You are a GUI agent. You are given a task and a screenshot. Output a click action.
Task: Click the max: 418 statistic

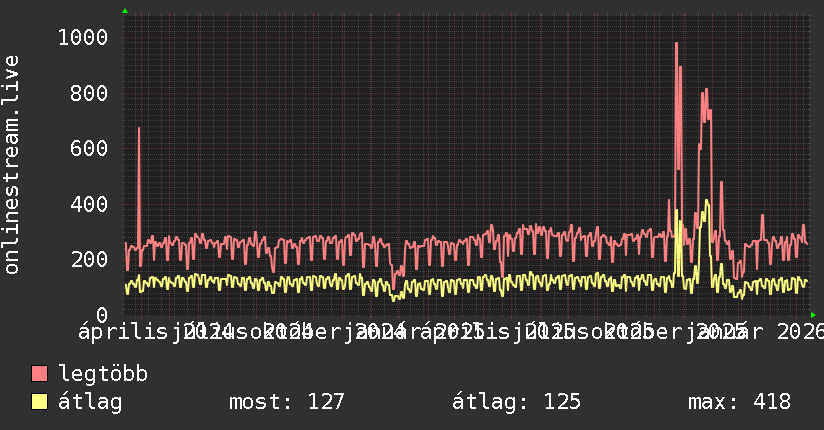click(739, 402)
